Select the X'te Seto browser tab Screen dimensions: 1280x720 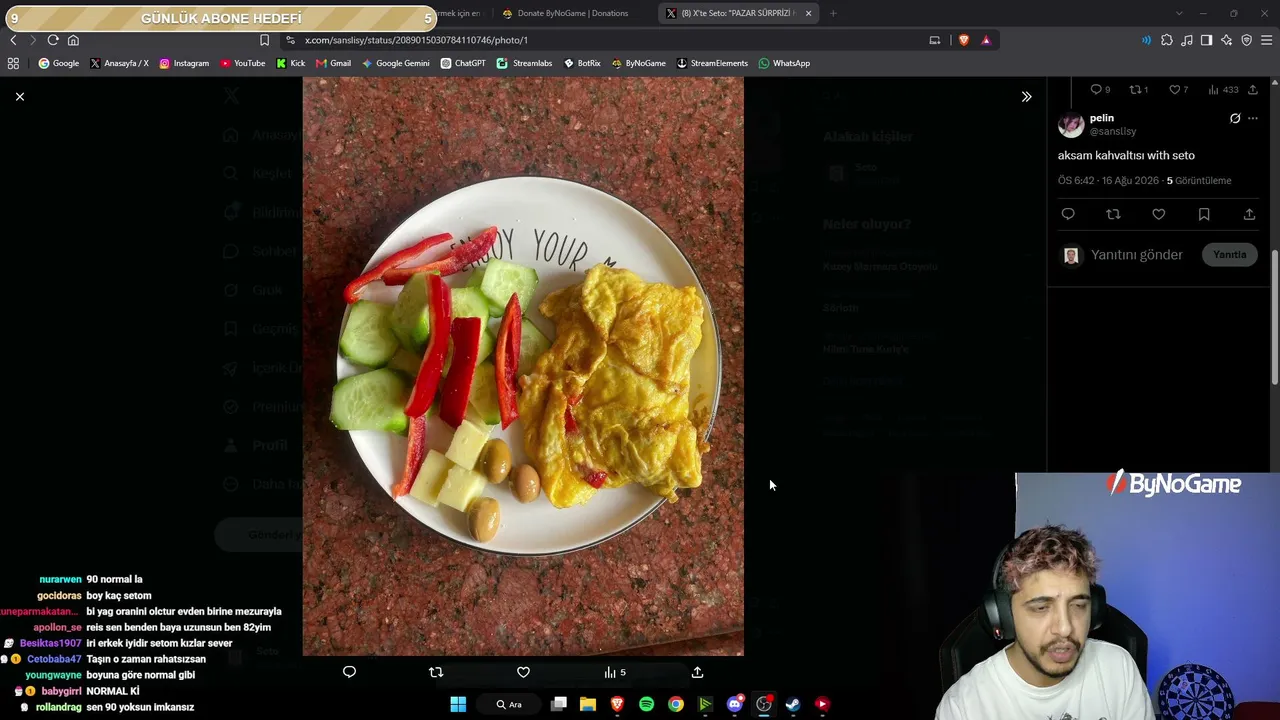point(738,13)
